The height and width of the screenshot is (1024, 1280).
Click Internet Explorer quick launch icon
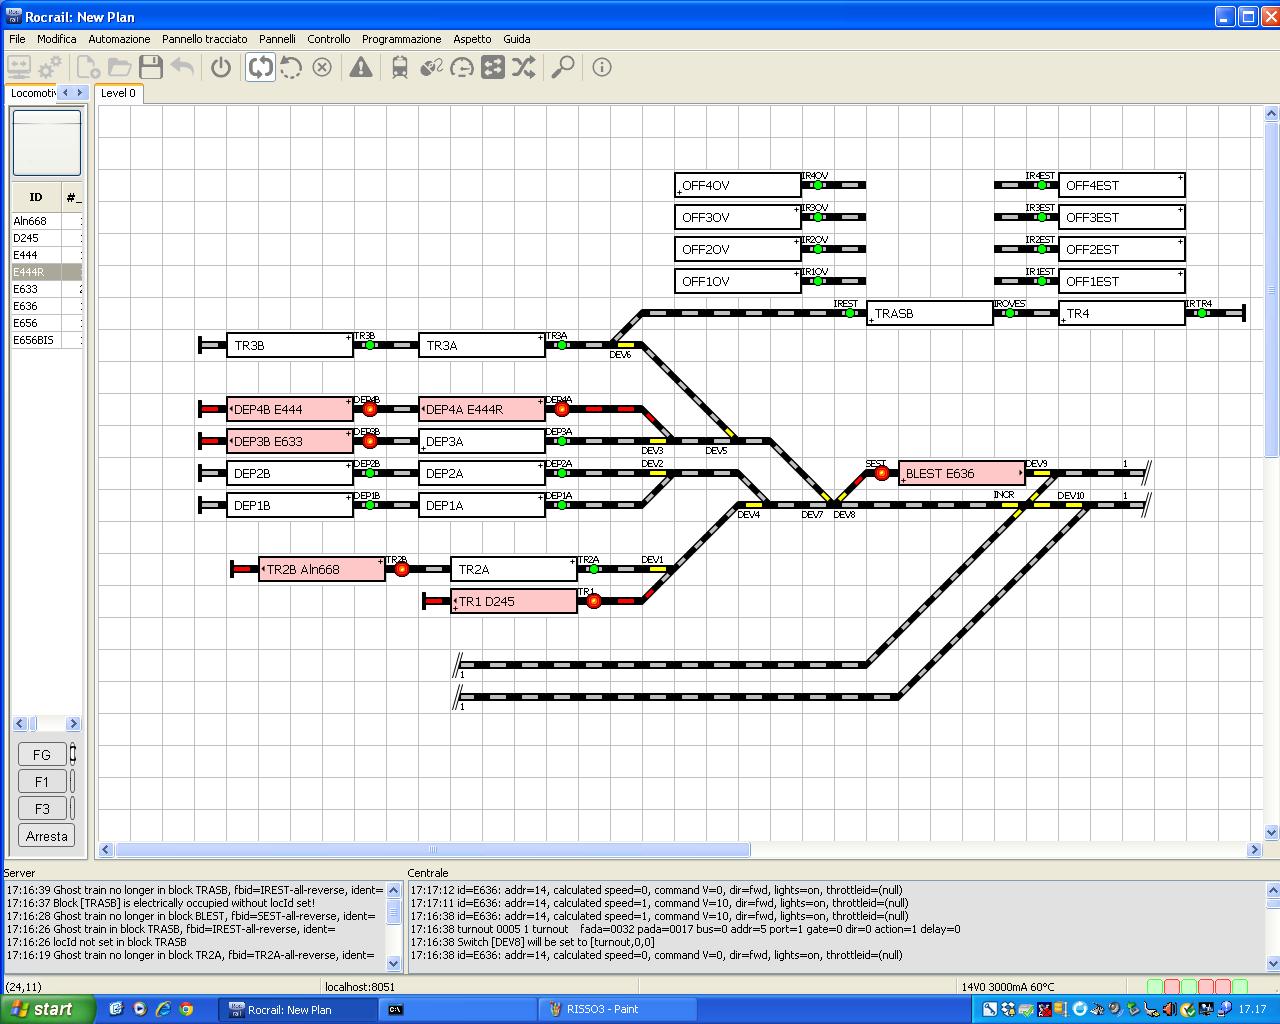click(163, 1009)
